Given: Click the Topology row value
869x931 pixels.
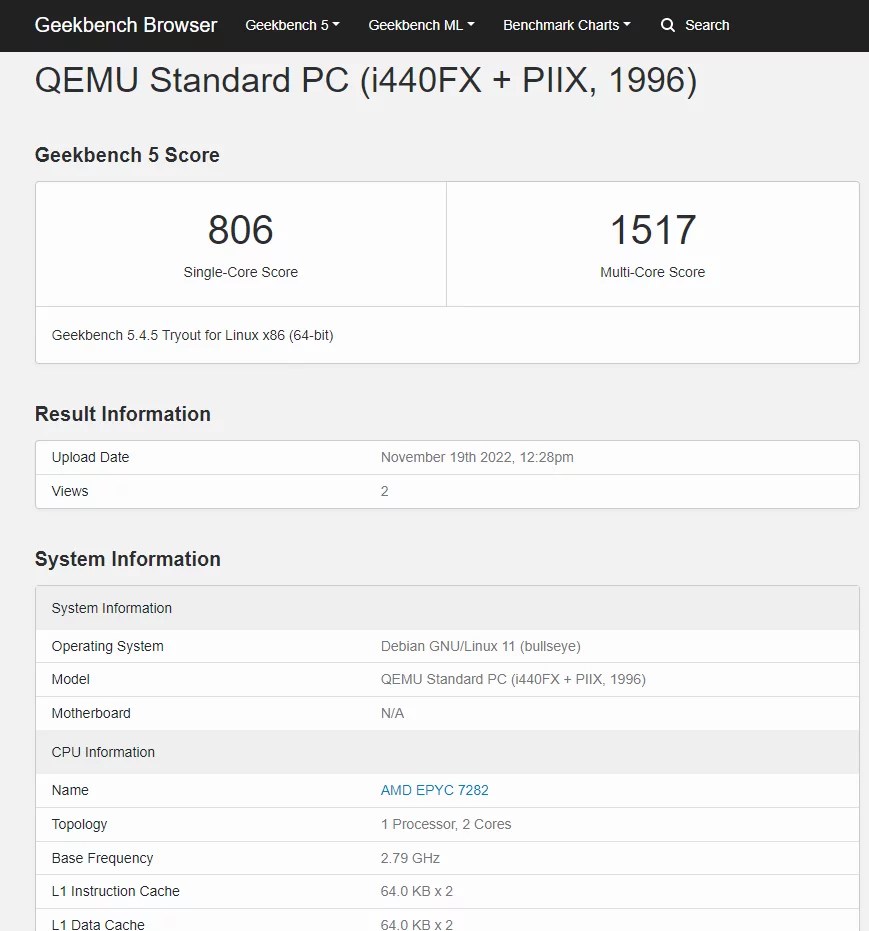Looking at the screenshot, I should (446, 824).
